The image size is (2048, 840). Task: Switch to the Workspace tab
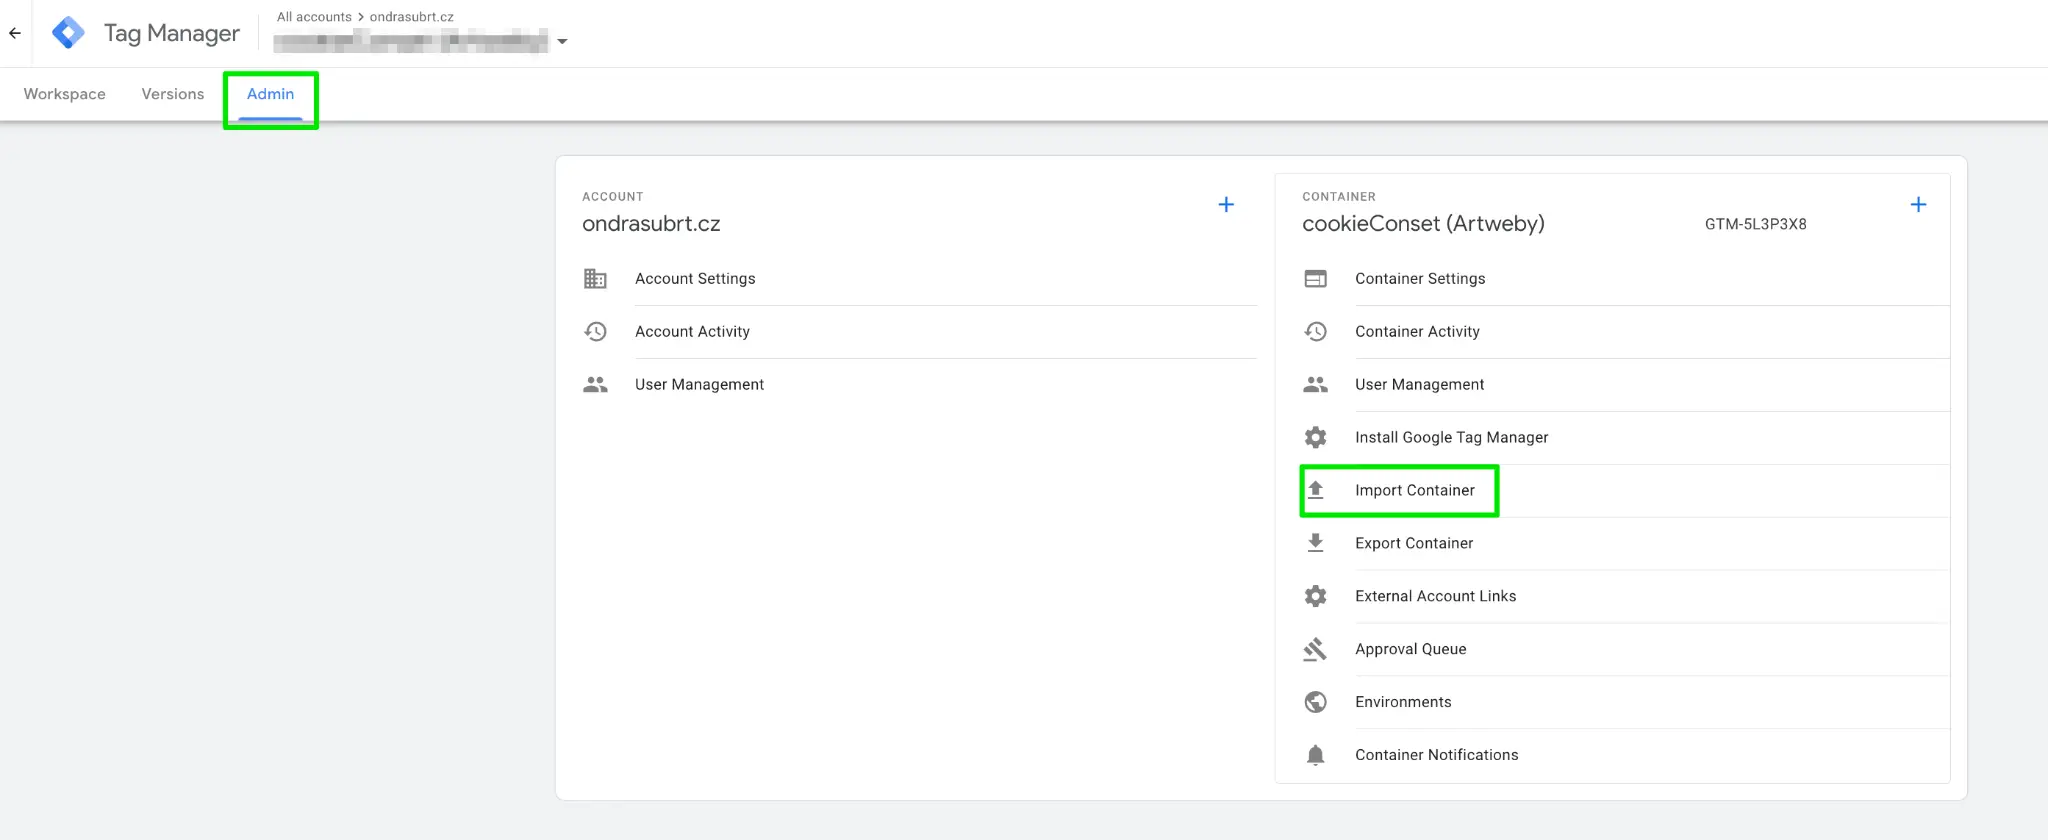(x=65, y=94)
